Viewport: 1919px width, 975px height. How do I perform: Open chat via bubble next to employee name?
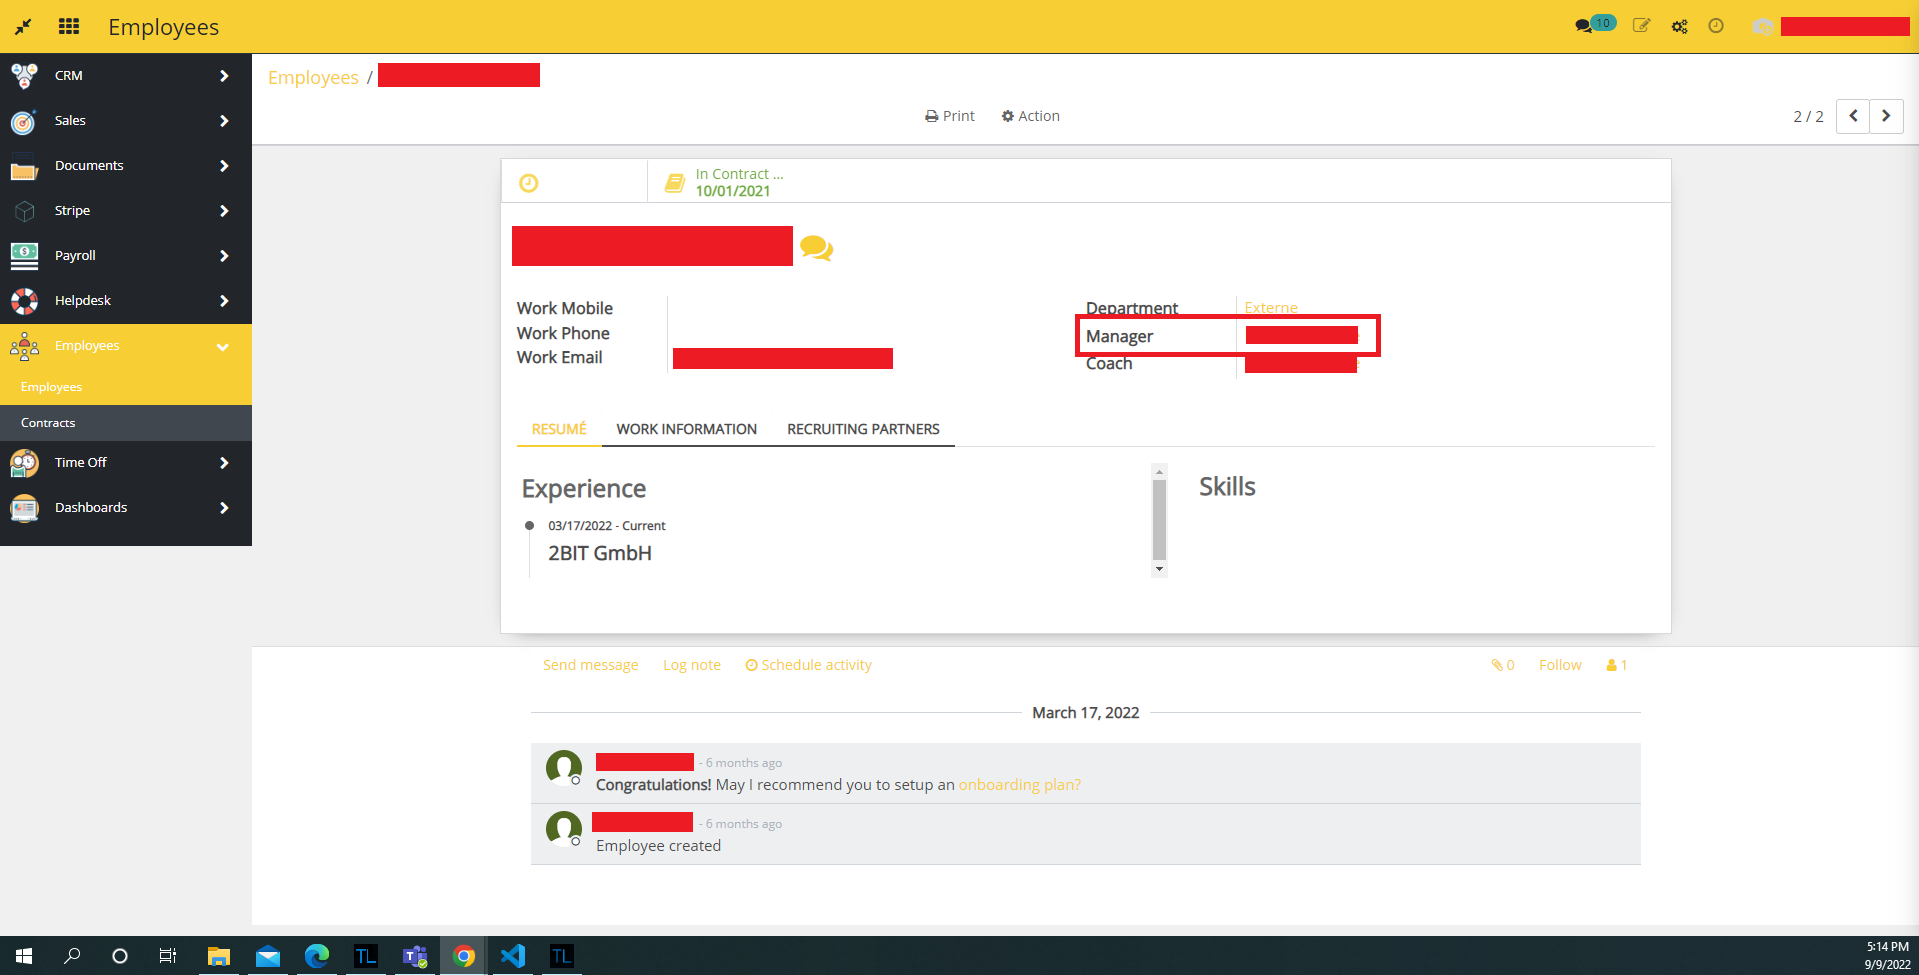click(818, 246)
